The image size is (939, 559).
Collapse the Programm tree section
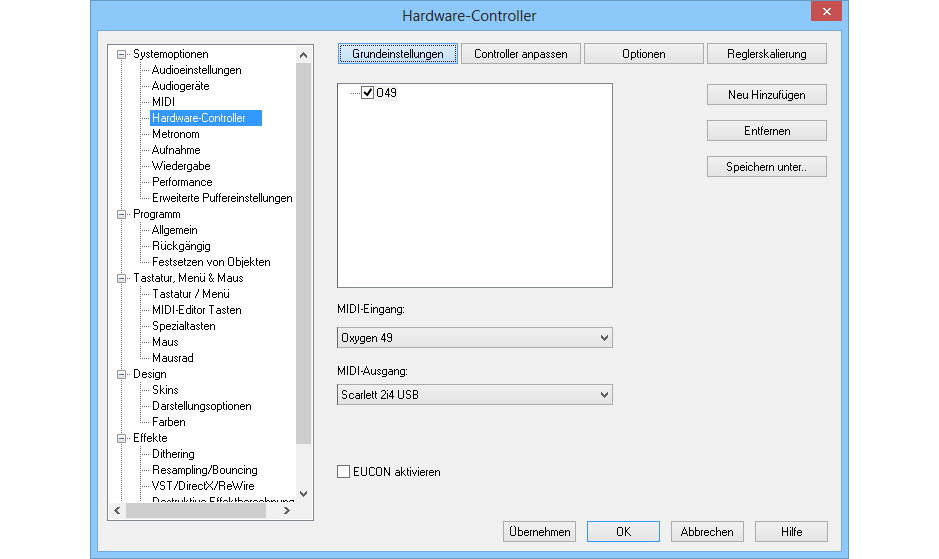(x=123, y=214)
